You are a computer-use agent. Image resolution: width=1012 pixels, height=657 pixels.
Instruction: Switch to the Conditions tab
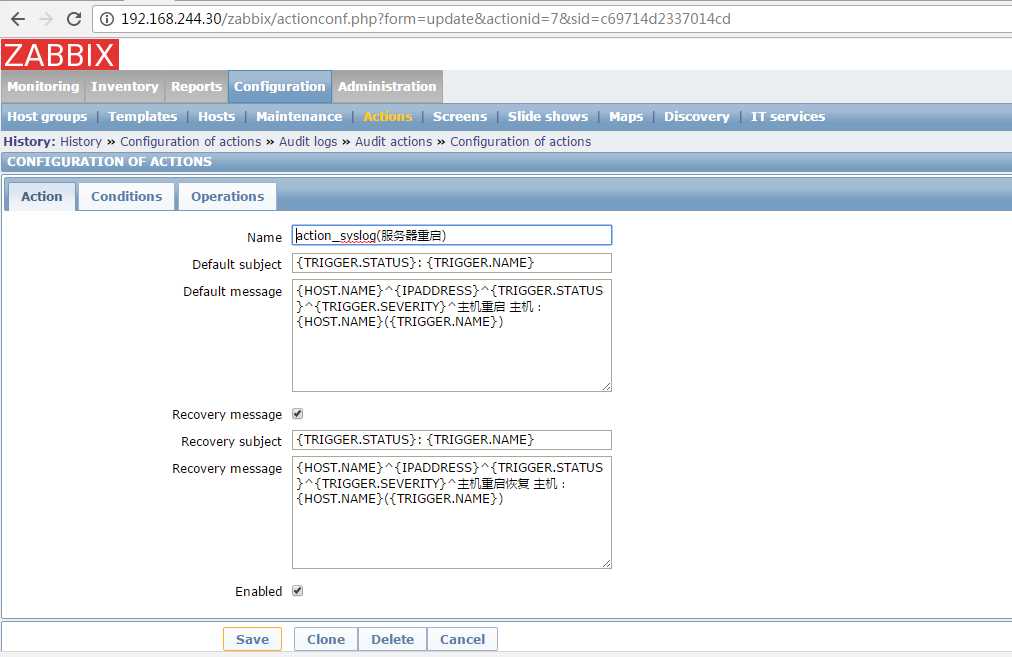[126, 196]
